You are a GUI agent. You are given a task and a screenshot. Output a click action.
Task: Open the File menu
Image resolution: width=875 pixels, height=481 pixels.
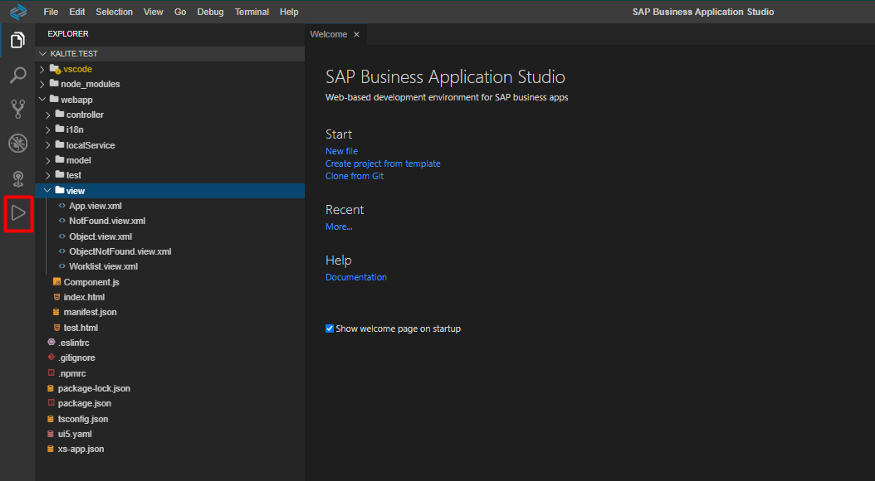coord(51,12)
